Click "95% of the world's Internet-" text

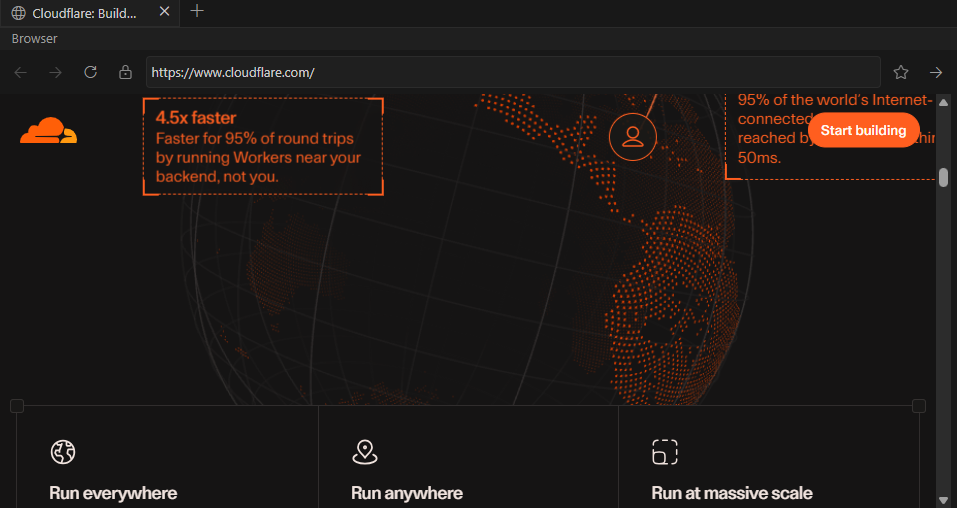835,100
